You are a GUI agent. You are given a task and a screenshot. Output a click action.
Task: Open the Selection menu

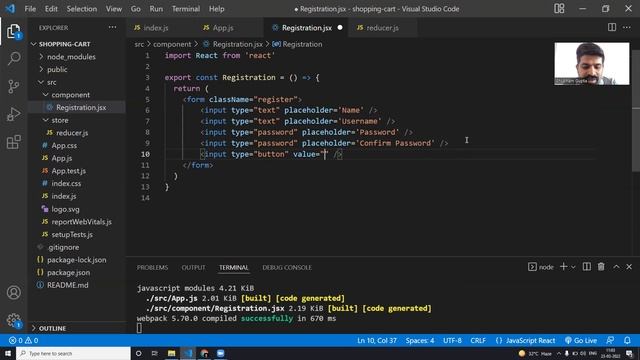pyautogui.click(x=82, y=9)
